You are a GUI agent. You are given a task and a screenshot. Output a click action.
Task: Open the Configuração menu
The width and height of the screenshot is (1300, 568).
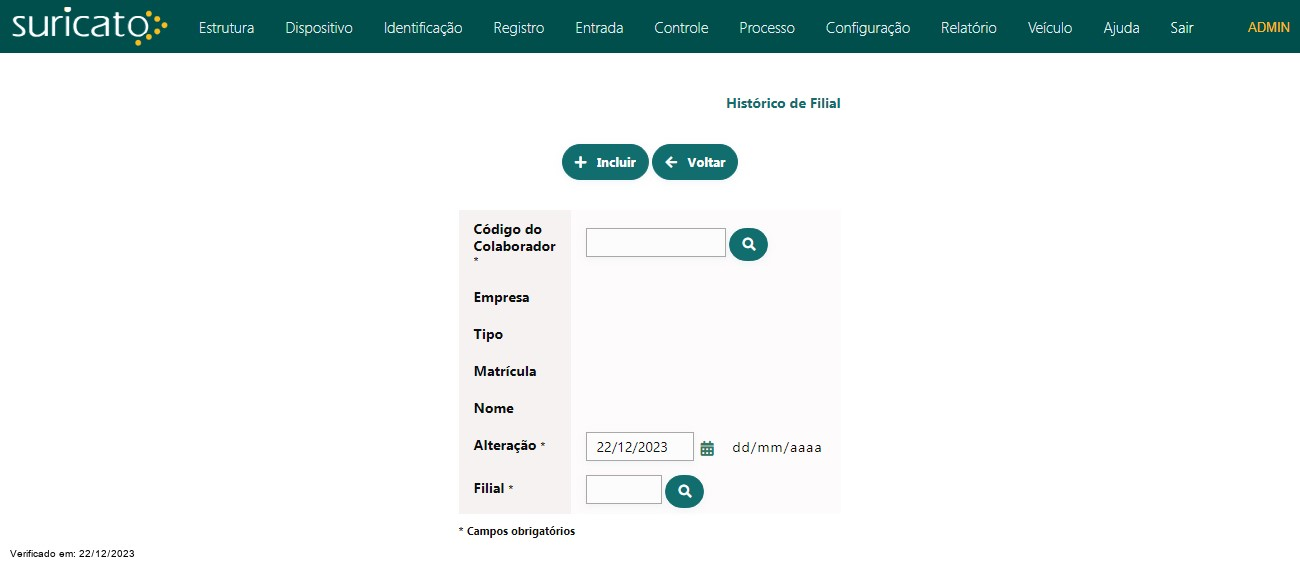(x=868, y=28)
